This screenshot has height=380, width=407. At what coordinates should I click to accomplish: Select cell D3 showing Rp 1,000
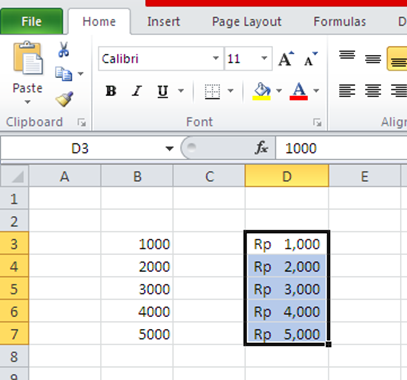pyautogui.click(x=287, y=244)
